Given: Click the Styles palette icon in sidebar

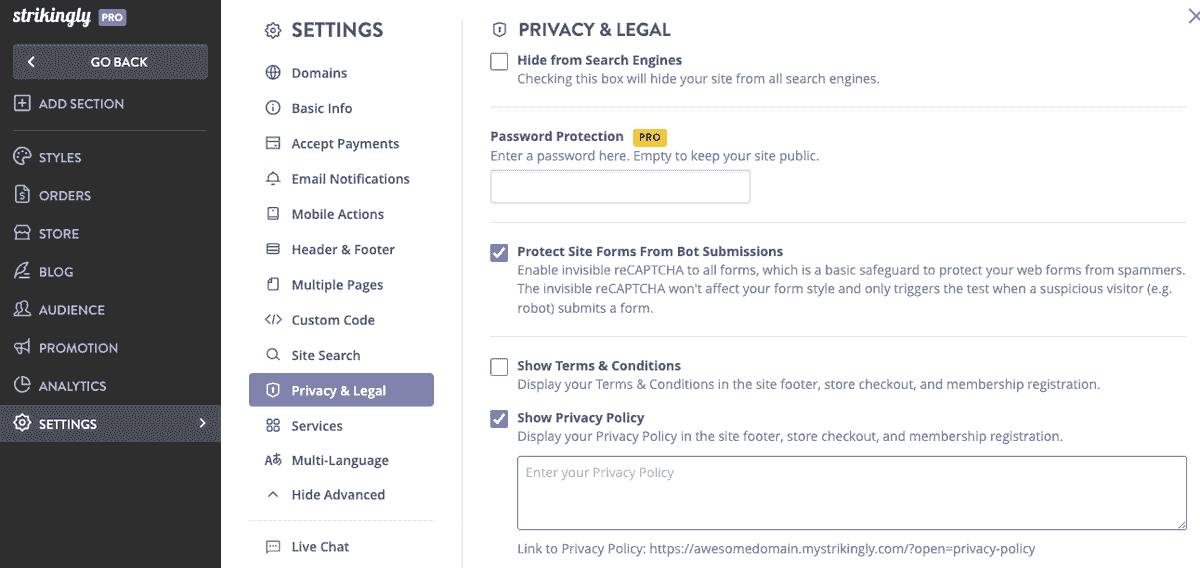Looking at the screenshot, I should coord(22,157).
